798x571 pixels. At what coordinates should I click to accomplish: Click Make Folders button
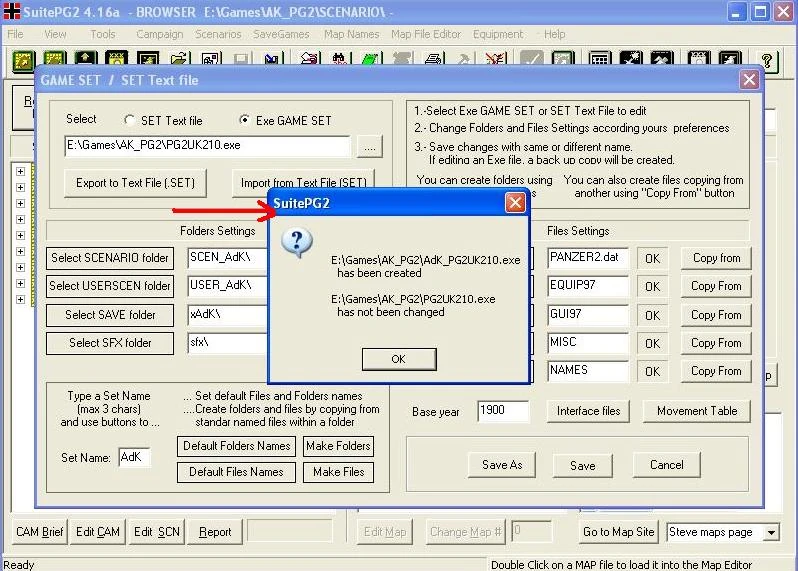338,446
